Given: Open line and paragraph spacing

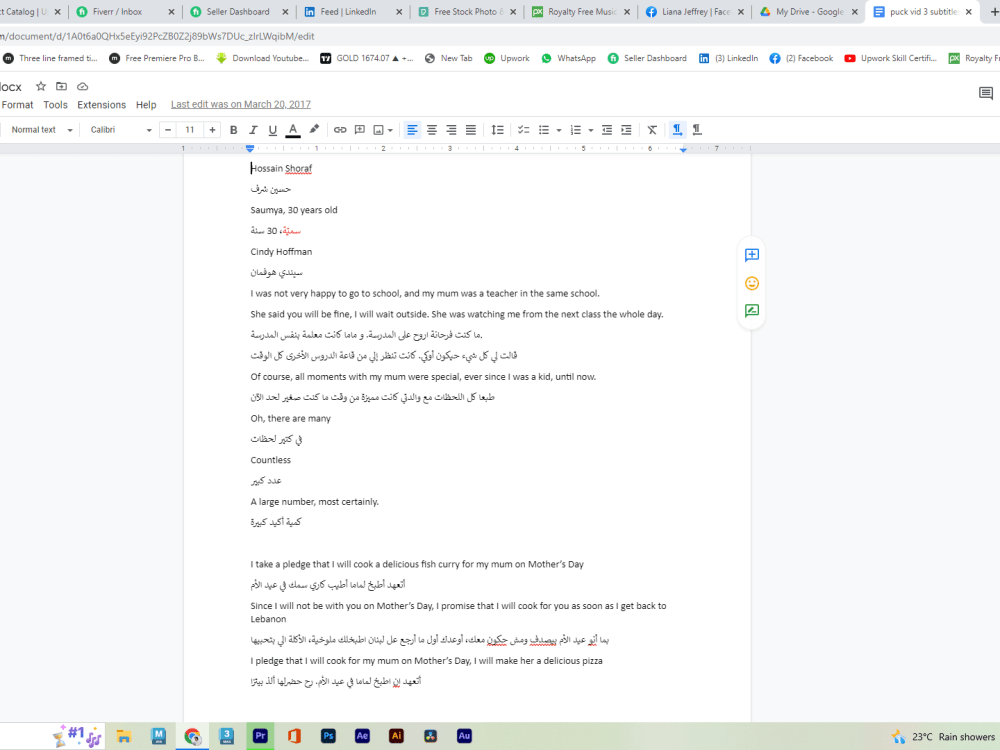Looking at the screenshot, I should point(497,130).
